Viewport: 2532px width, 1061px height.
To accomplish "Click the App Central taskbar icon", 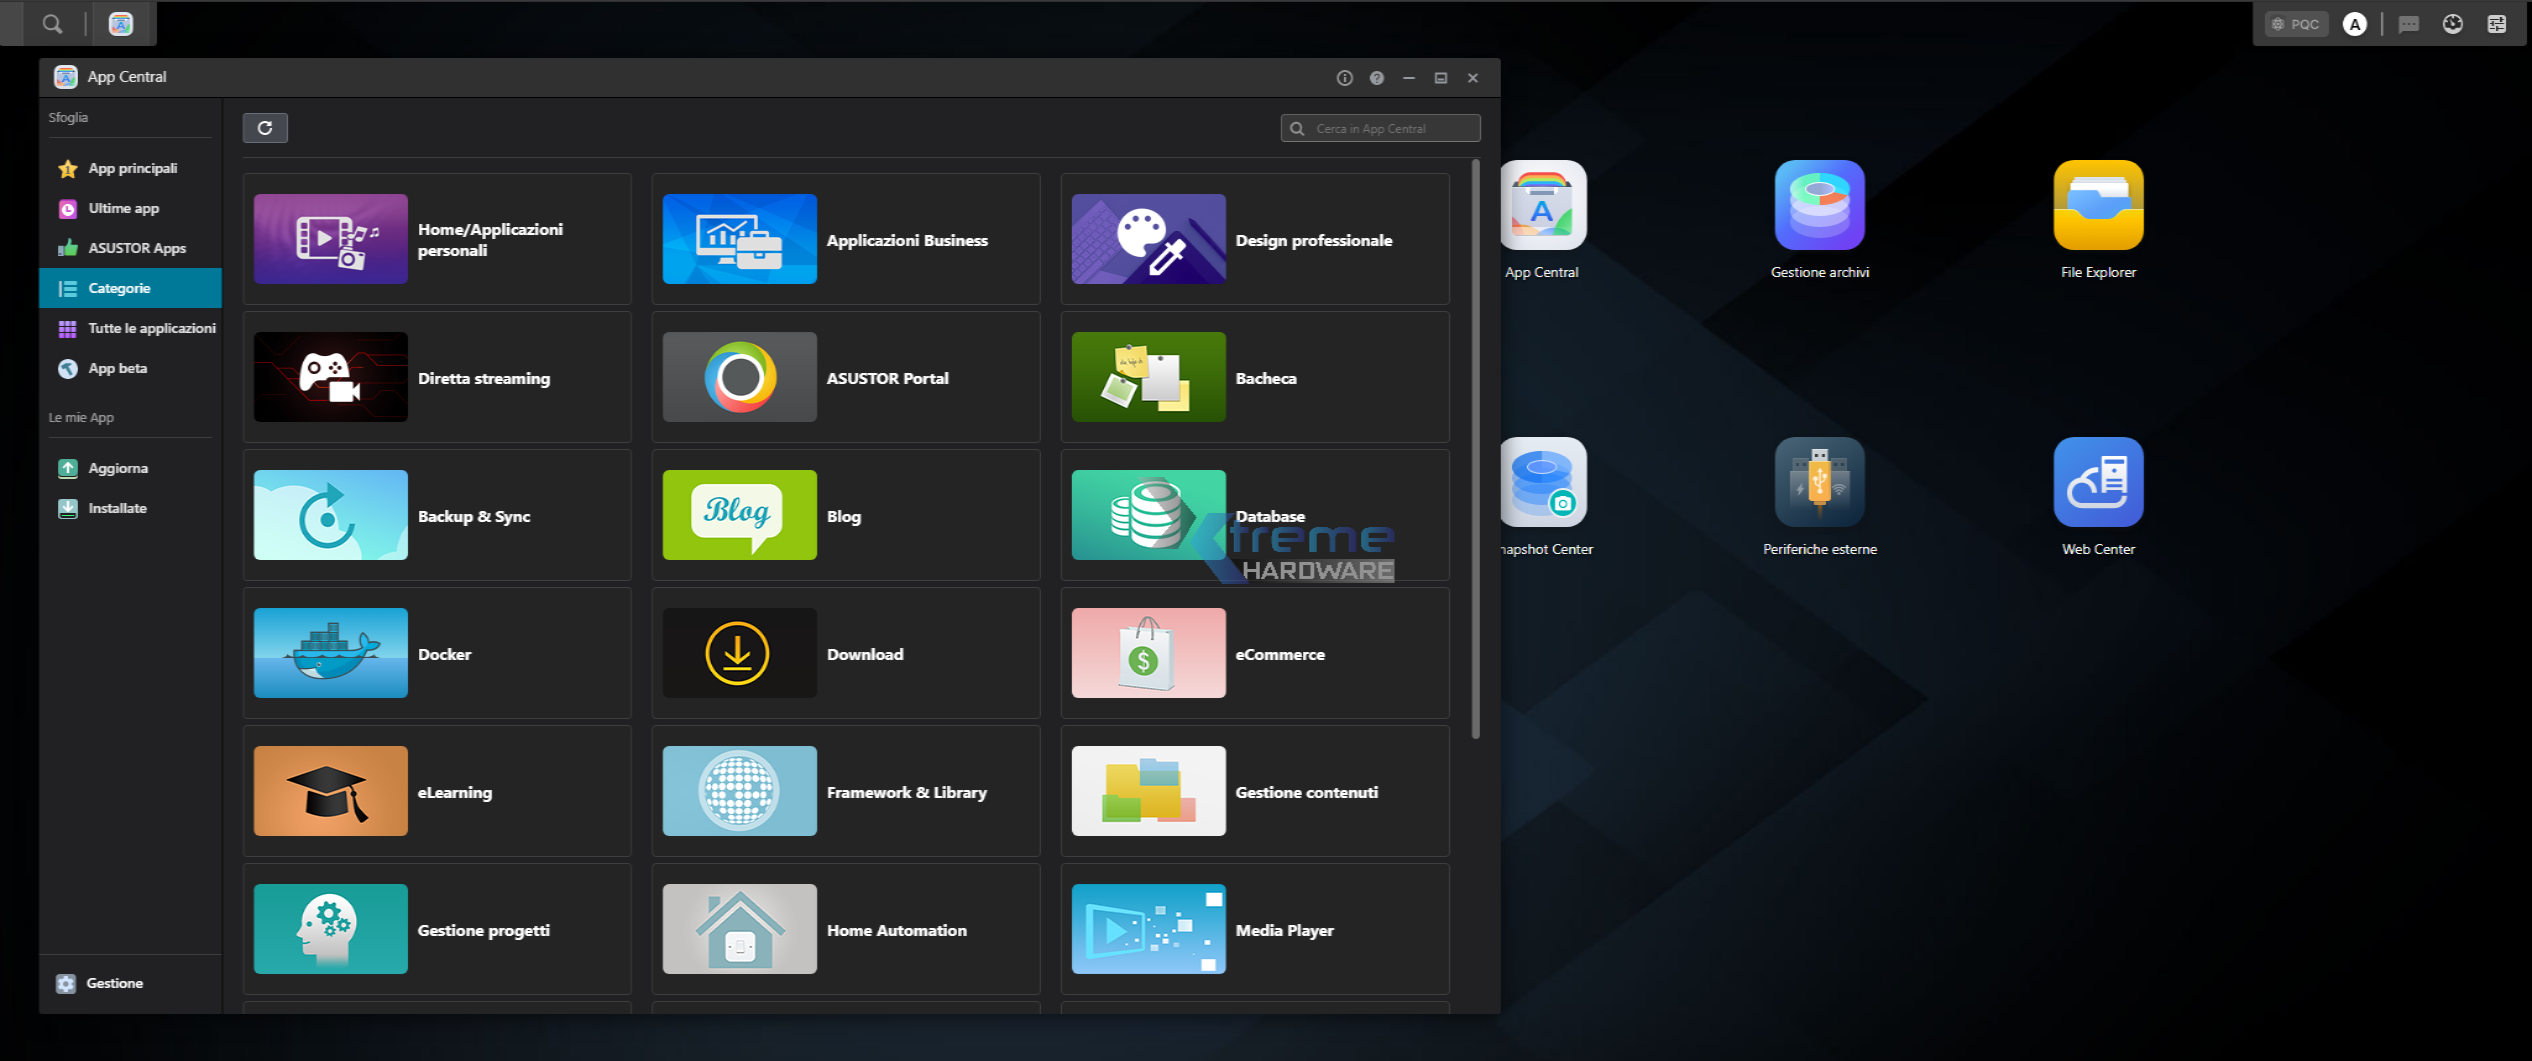I will click(x=121, y=24).
